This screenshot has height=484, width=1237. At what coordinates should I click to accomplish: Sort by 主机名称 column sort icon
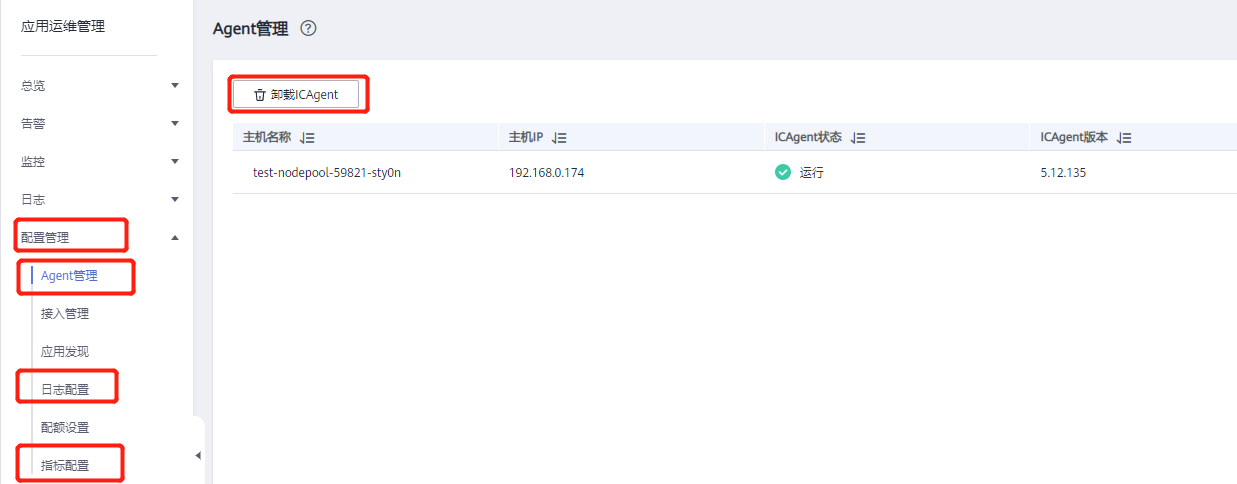point(307,138)
